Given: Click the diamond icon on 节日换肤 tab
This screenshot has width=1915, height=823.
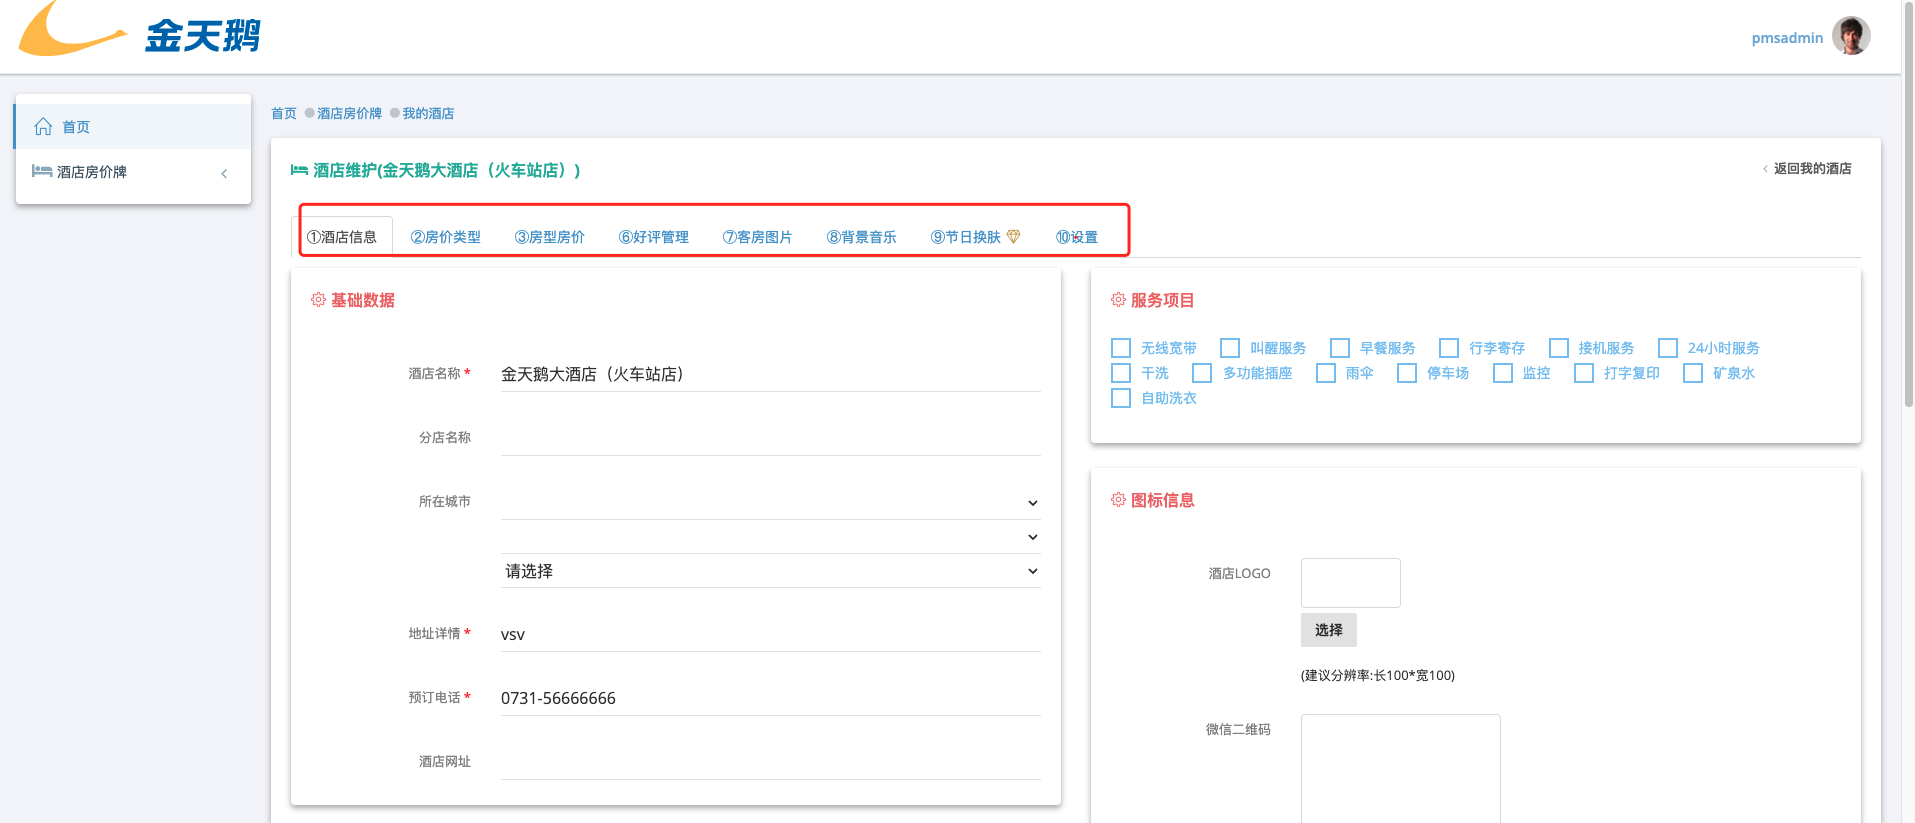Looking at the screenshot, I should click(x=1013, y=237).
